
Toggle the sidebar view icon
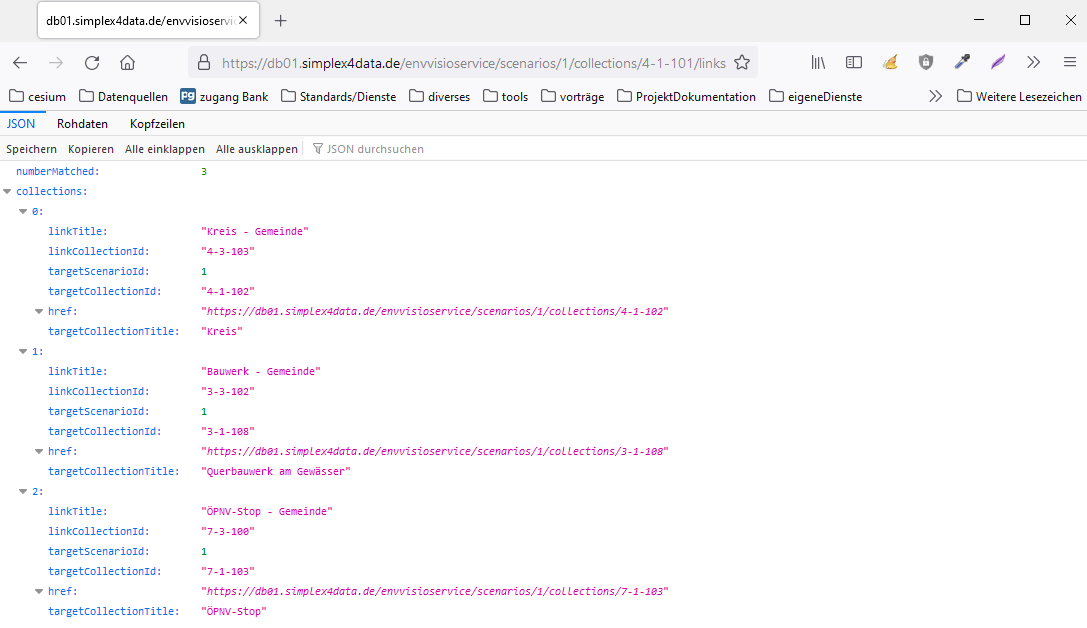pos(854,62)
